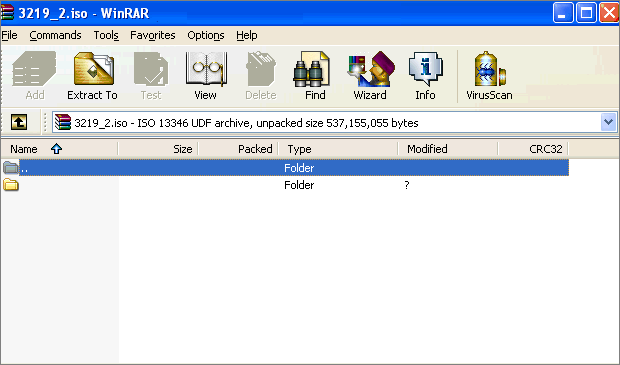Click the sort arrow in Name column
620x365 pixels.
(x=57, y=149)
